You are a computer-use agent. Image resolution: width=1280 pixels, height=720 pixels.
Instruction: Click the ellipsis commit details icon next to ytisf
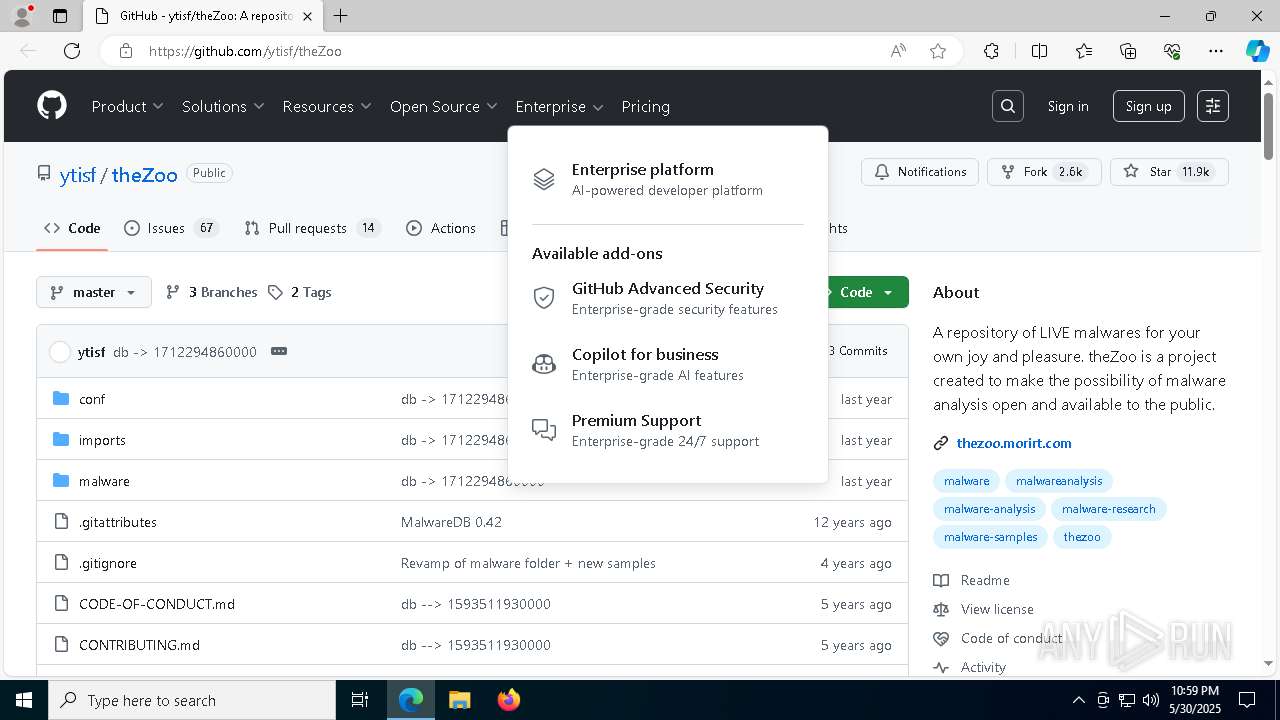coord(279,351)
